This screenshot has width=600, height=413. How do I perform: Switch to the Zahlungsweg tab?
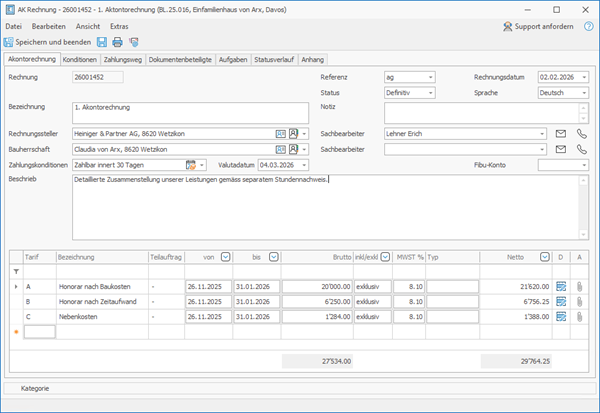(x=122, y=59)
